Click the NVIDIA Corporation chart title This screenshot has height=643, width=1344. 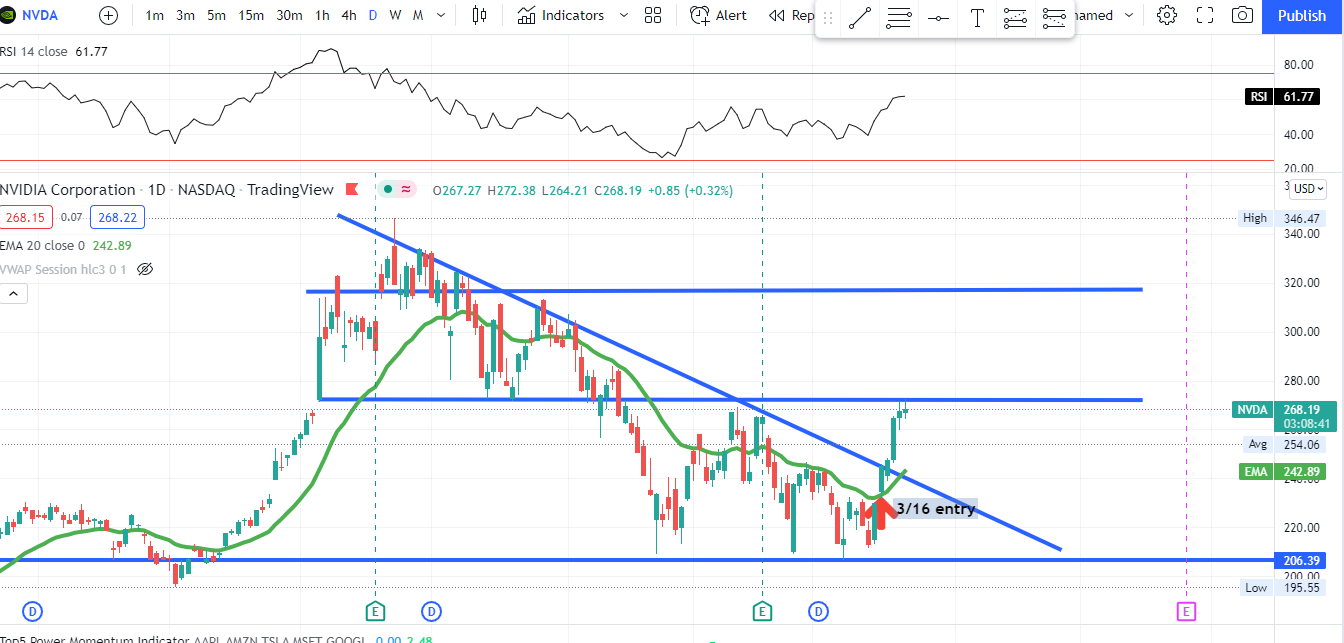click(x=67, y=190)
